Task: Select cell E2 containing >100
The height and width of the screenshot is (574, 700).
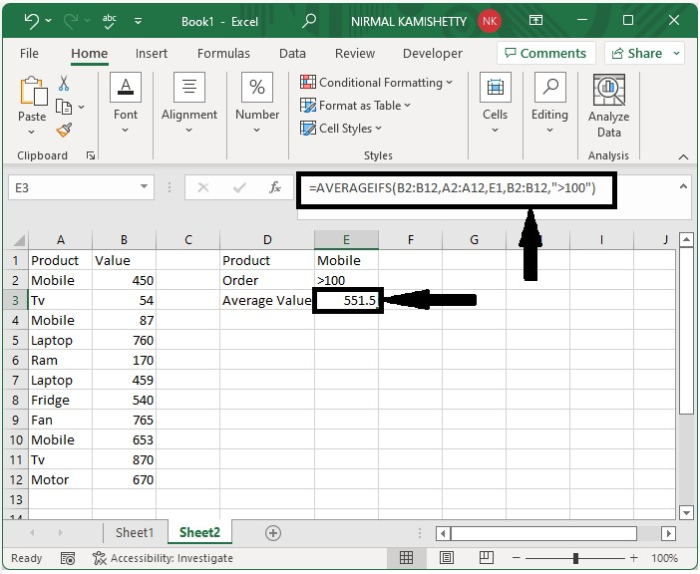Action: (x=346, y=280)
